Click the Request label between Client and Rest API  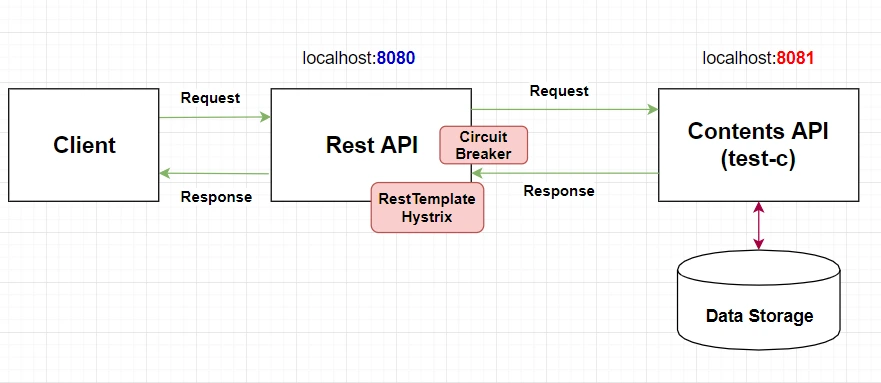pyautogui.click(x=210, y=98)
